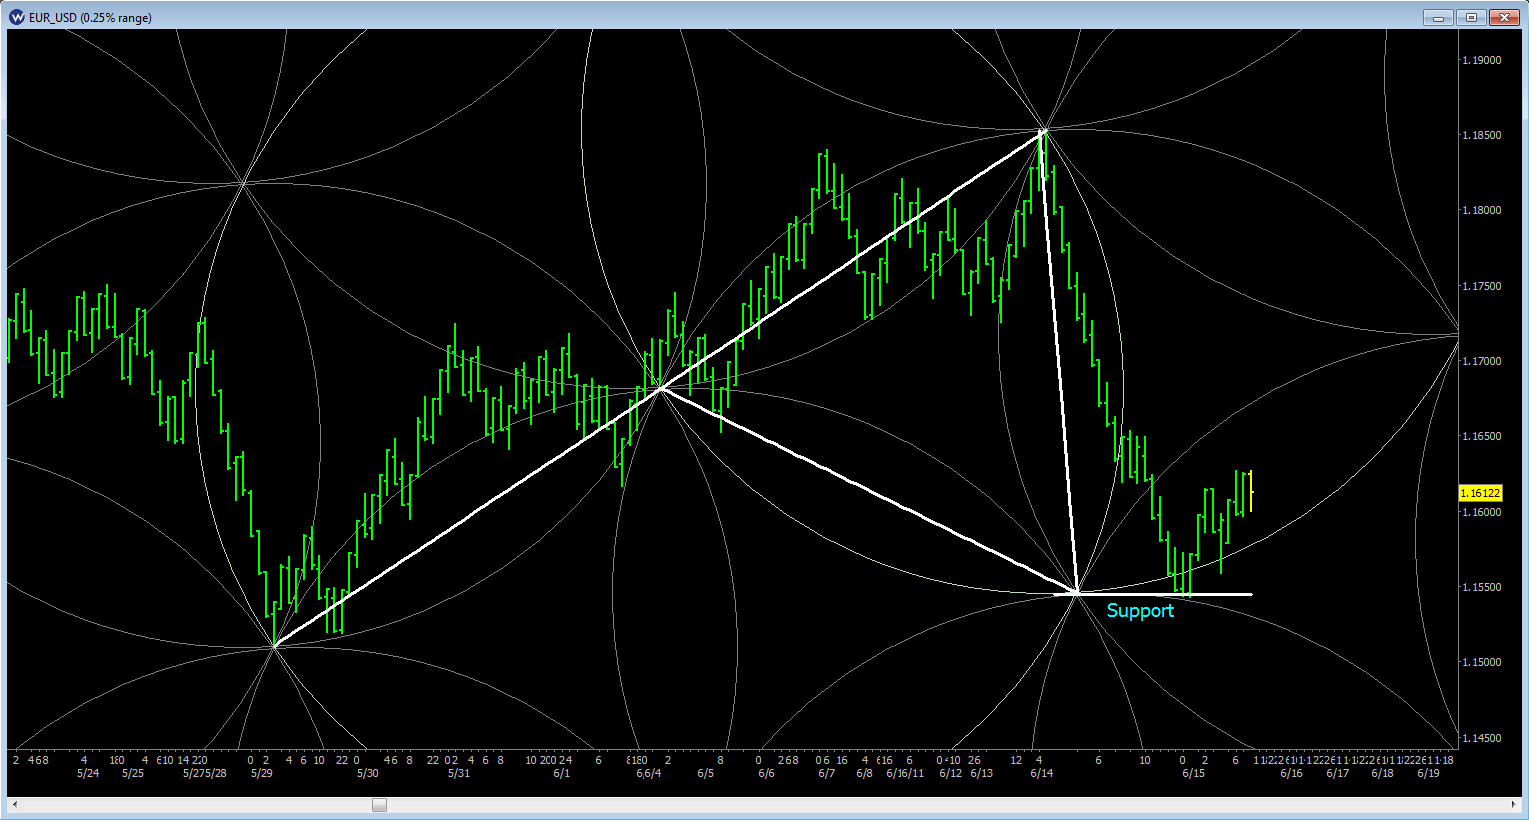Screen dimensions: 1529x820
Task: Click the 6/1 date label
Action: [562, 773]
